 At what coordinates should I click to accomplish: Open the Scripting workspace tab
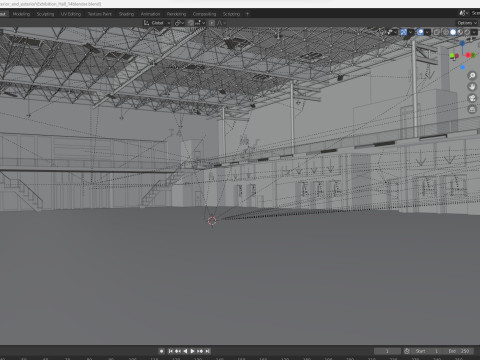(x=231, y=14)
